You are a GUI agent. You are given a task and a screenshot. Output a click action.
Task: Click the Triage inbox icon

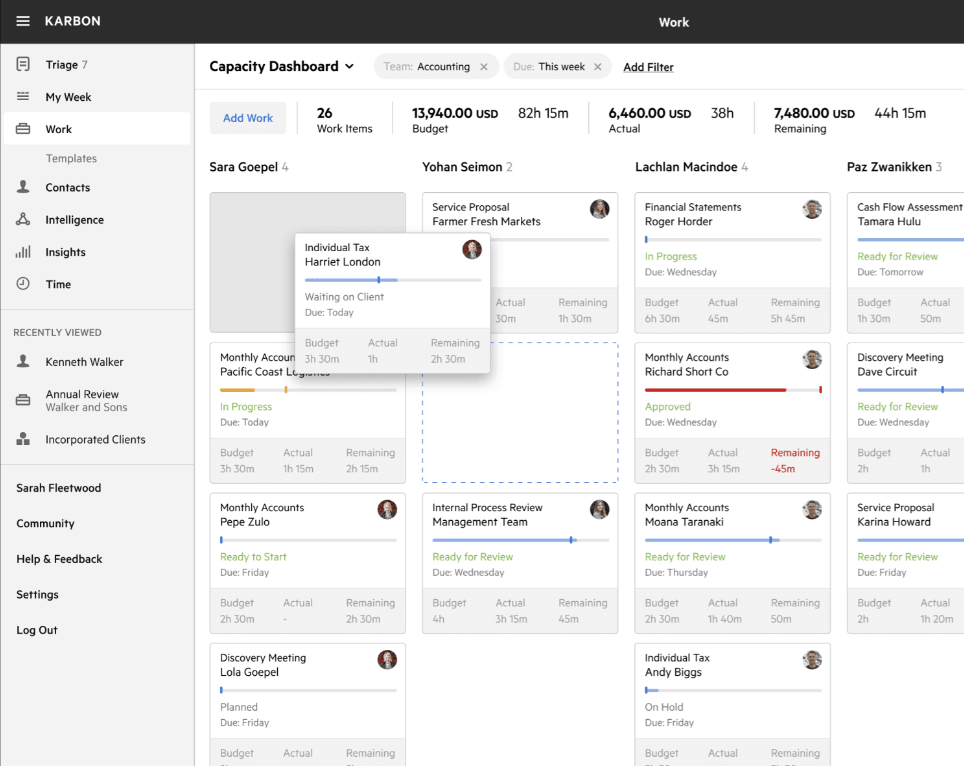point(23,64)
